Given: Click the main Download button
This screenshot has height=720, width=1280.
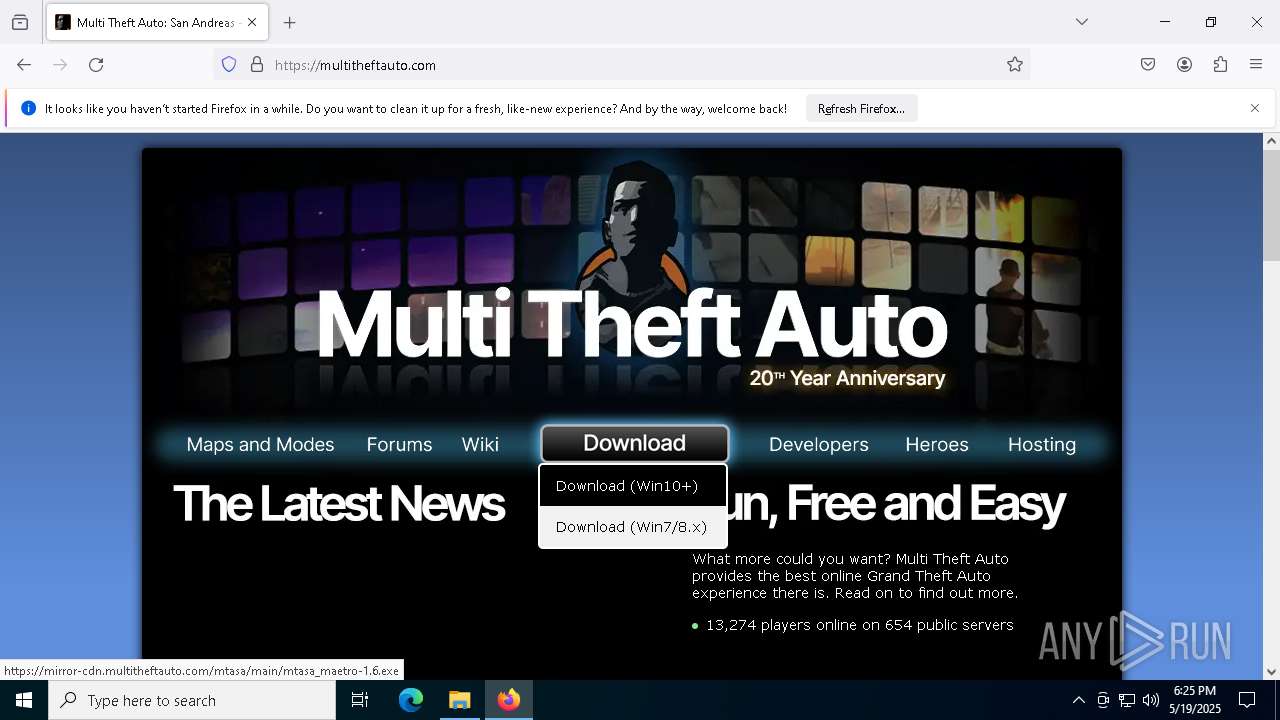Looking at the screenshot, I should click(634, 443).
